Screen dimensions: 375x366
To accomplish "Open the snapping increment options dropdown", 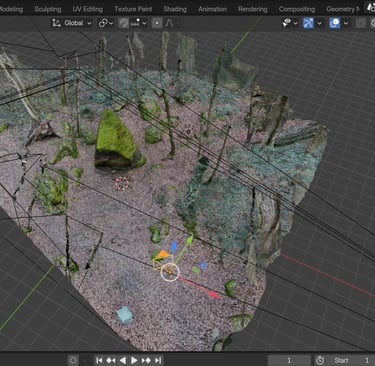I will 139,23.
